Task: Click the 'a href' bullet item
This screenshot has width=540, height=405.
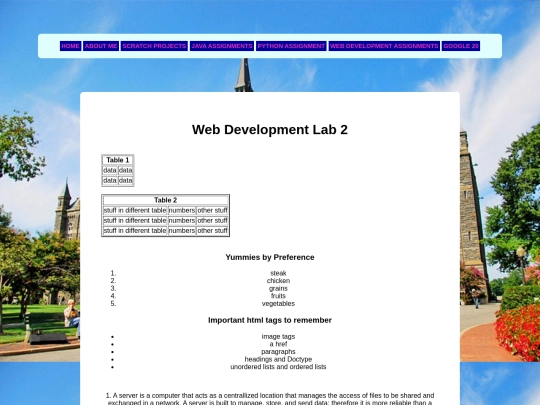Action: tap(278, 344)
